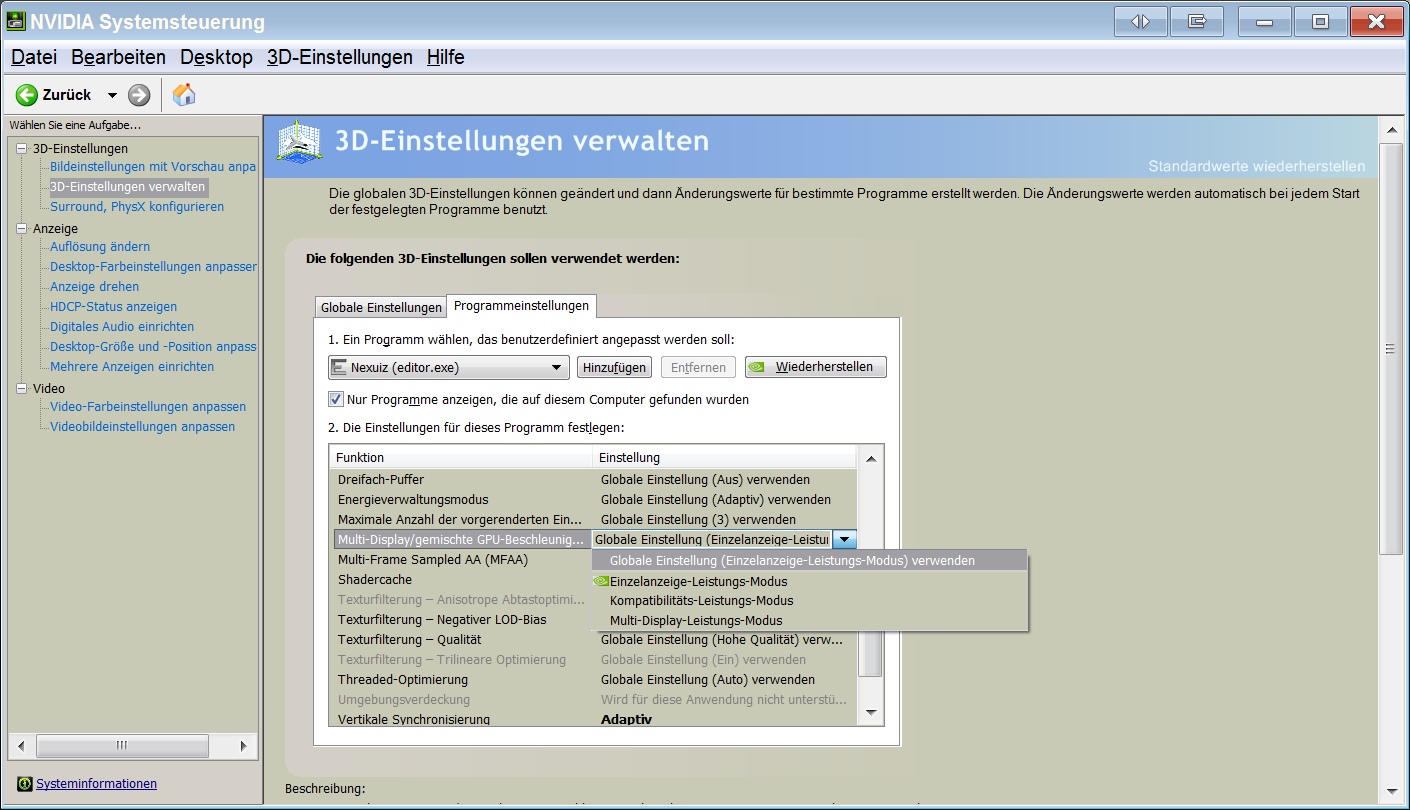Select Texturfilterung – Negativer LOD-Bias row

[461, 619]
